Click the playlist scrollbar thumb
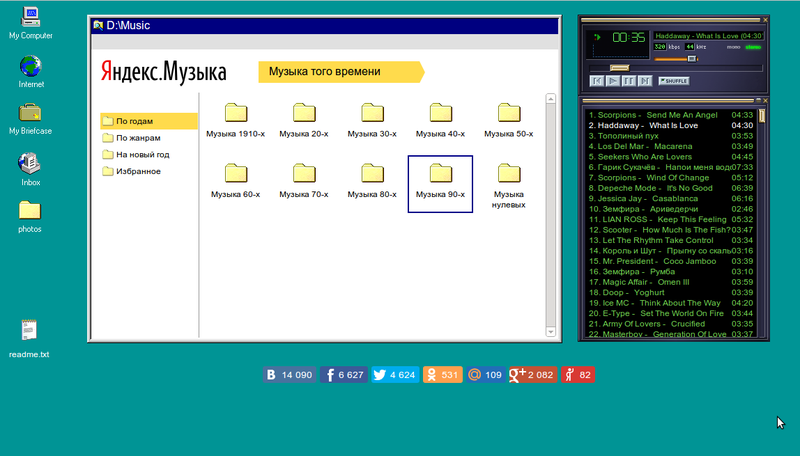This screenshot has width=800, height=456. pyautogui.click(x=762, y=116)
